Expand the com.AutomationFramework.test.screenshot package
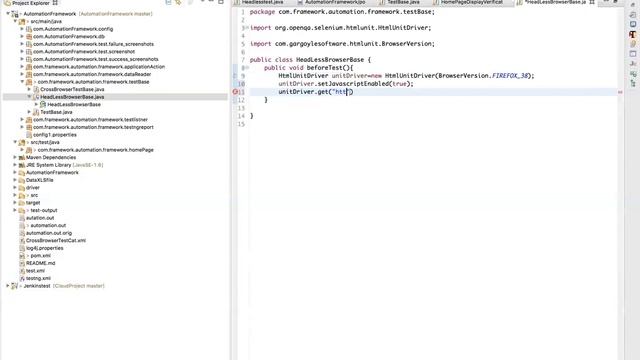 tap(22, 51)
